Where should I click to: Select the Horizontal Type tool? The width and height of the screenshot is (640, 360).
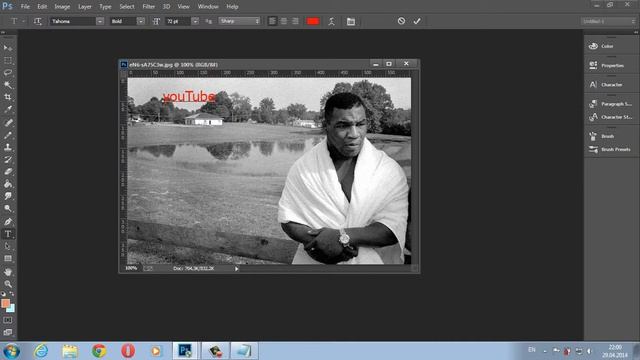8,234
